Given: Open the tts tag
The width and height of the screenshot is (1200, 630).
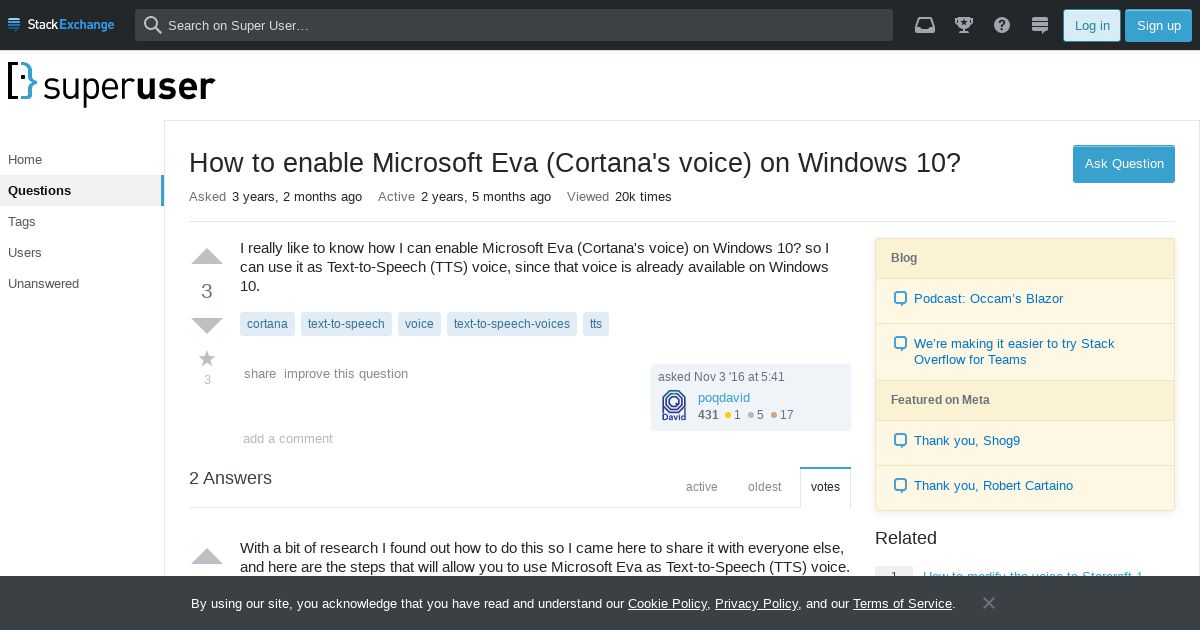Looking at the screenshot, I should (x=596, y=324).
